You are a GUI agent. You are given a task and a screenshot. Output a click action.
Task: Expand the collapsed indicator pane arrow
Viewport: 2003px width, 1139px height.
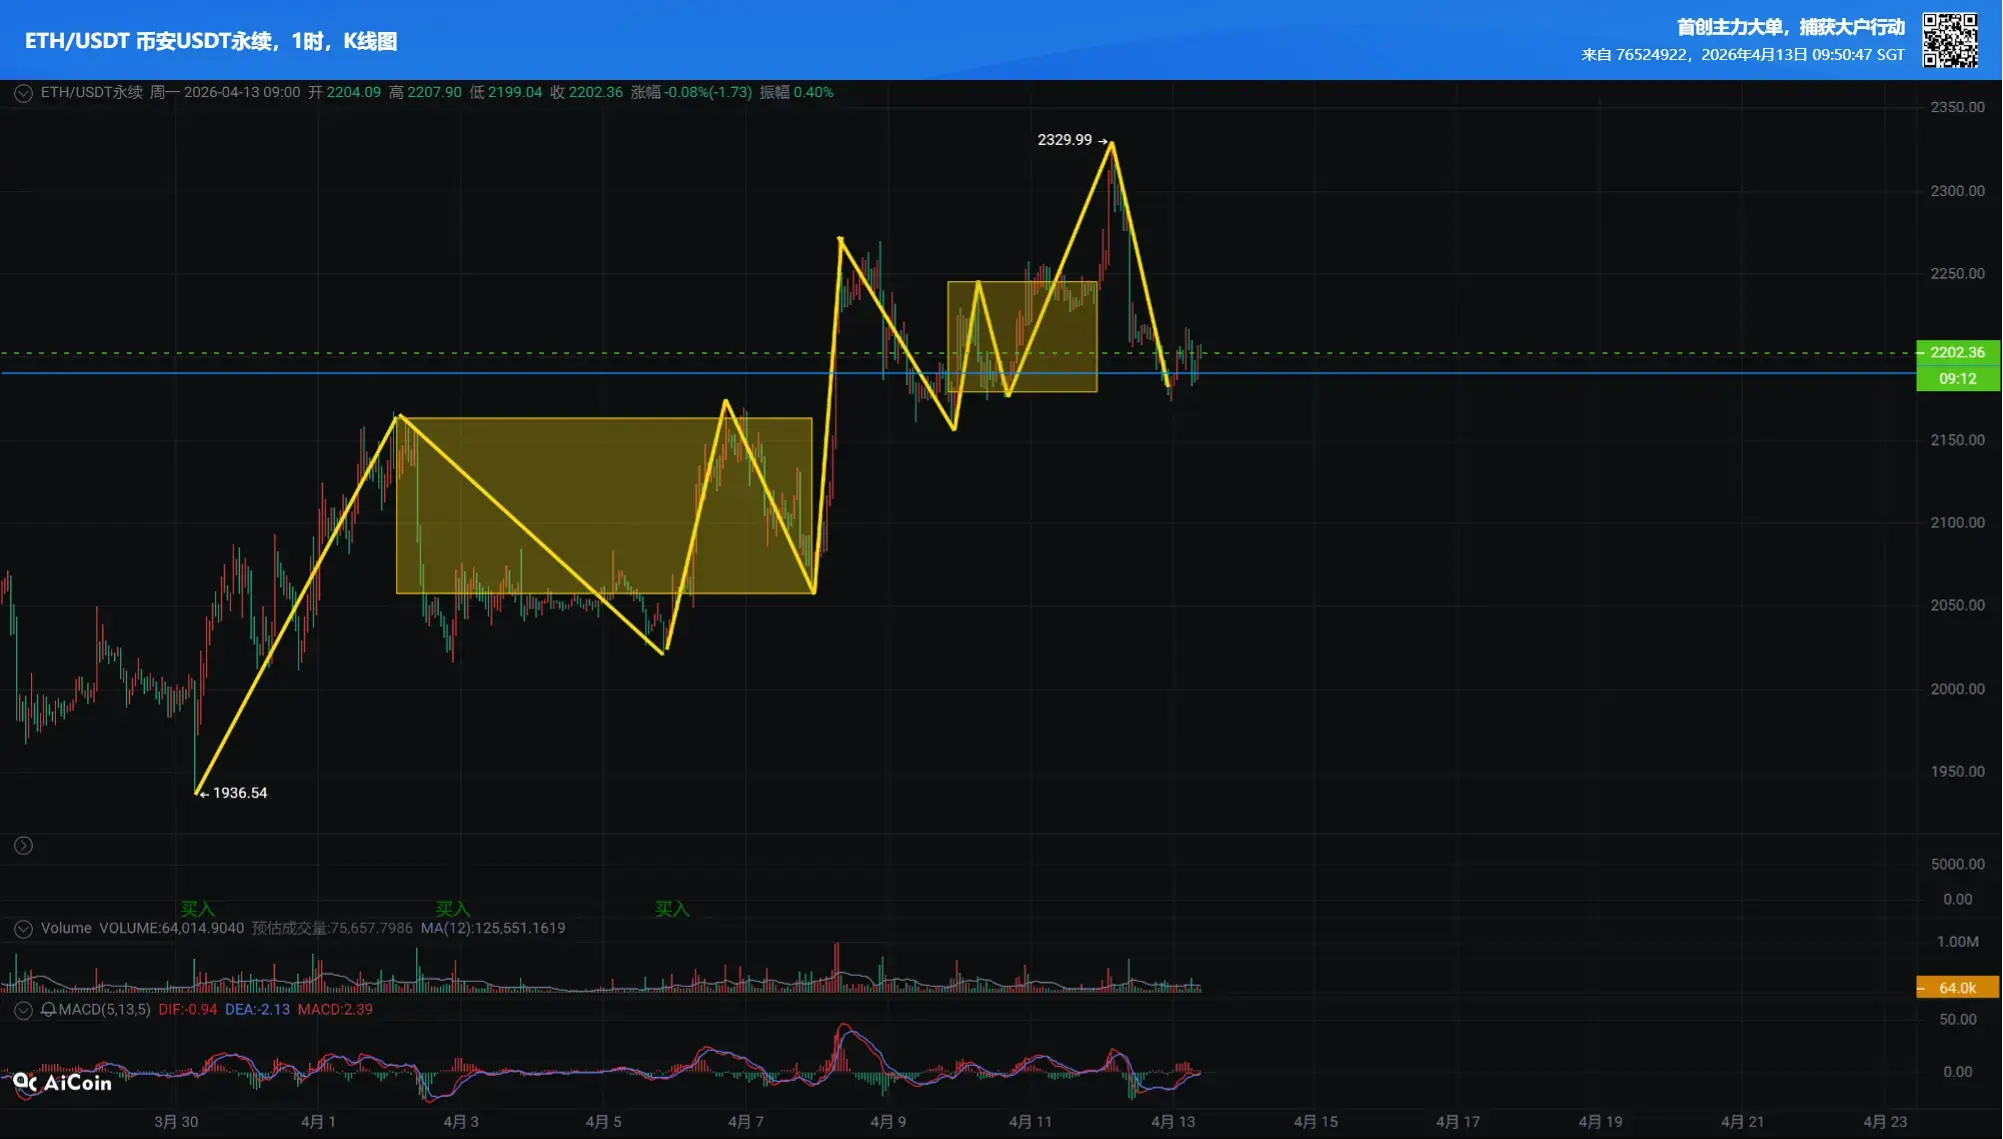pos(23,846)
